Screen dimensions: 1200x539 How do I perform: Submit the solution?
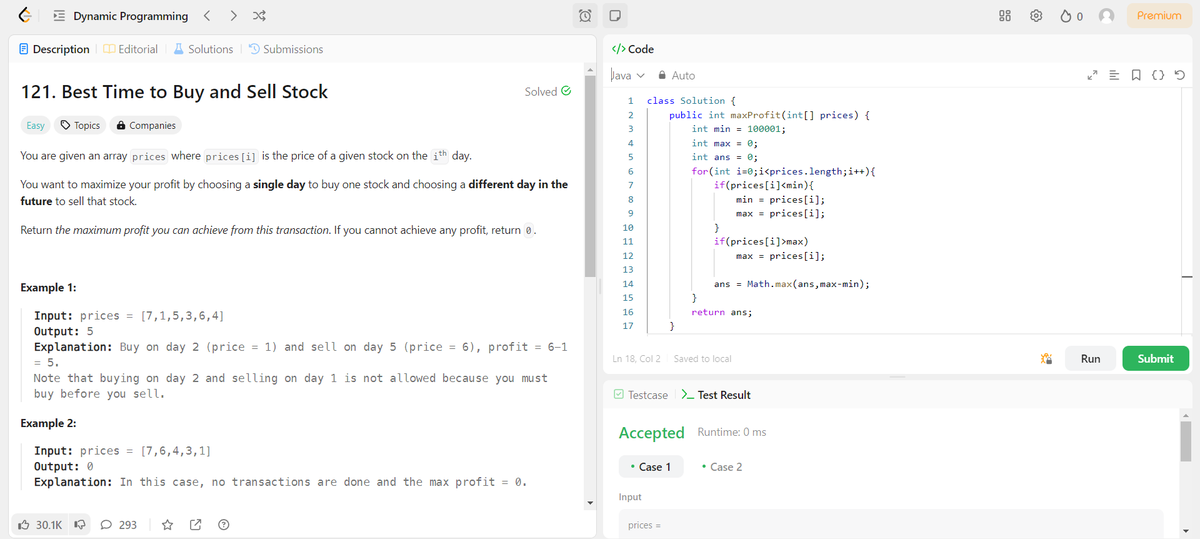click(1156, 359)
